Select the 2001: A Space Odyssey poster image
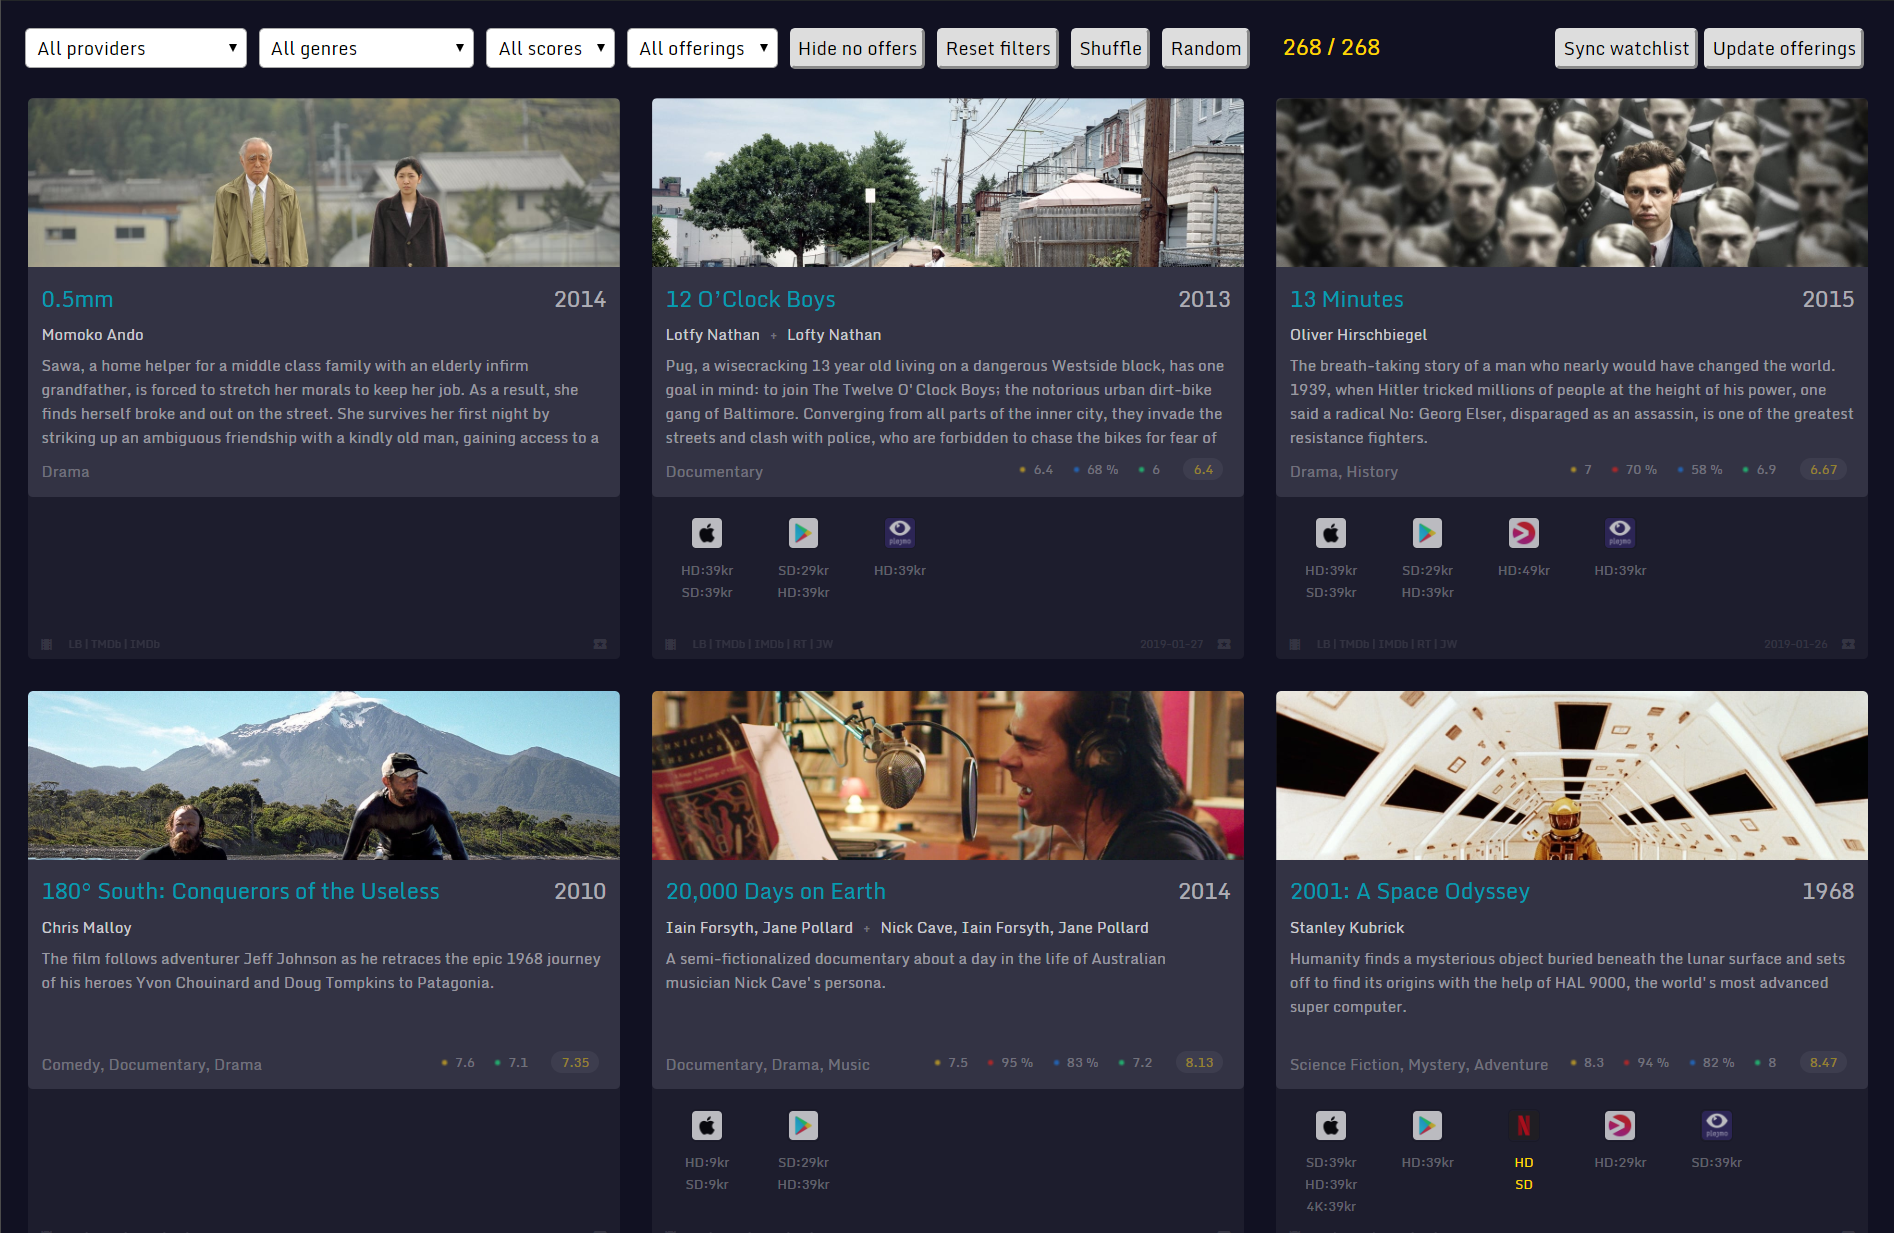Image resolution: width=1894 pixels, height=1233 pixels. click(x=1572, y=775)
